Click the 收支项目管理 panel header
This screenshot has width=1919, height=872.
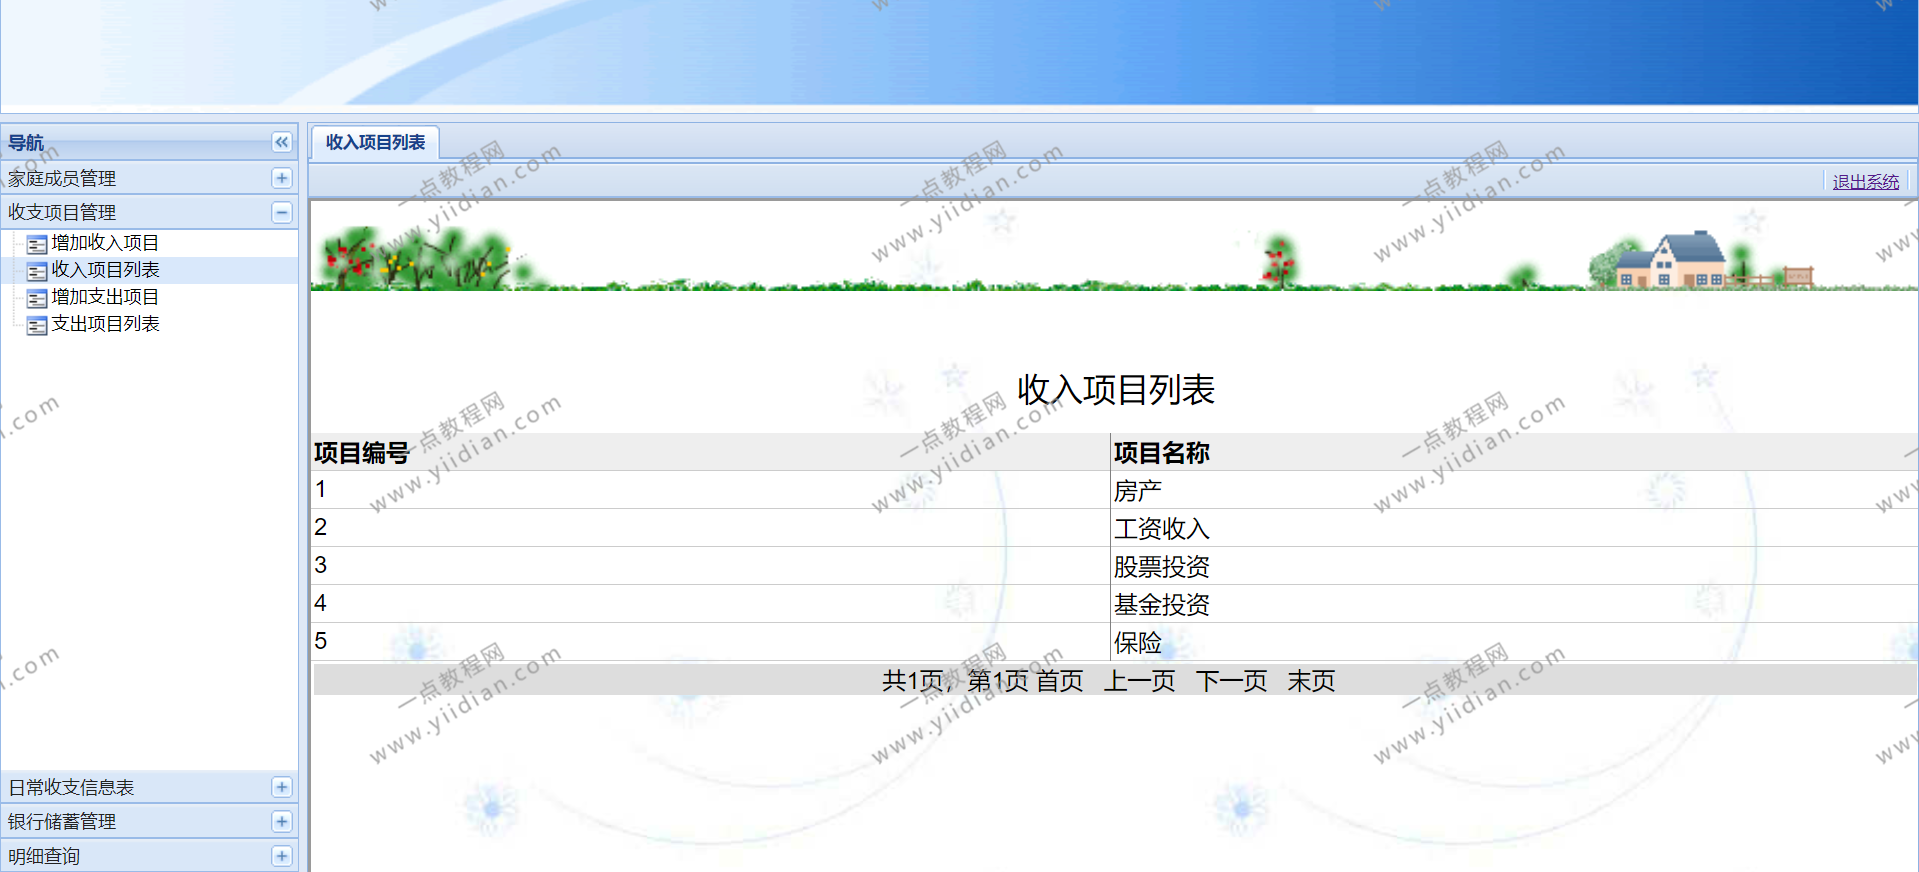click(x=149, y=212)
